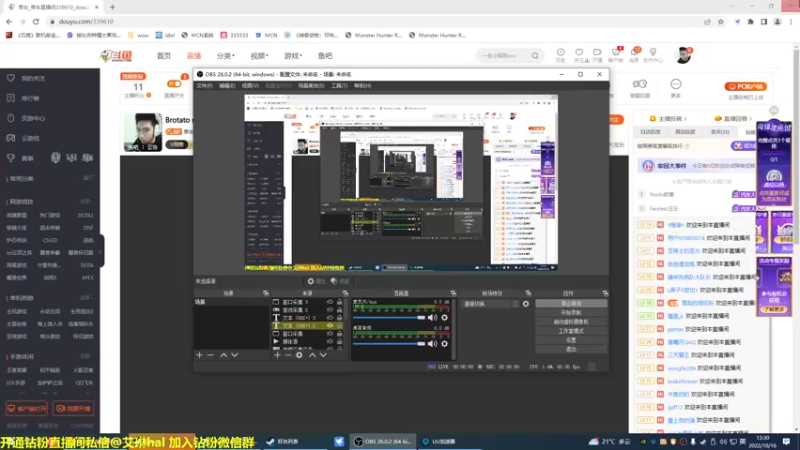Open the desktop audio settings gear
Image resolution: width=800 pixels, height=450 pixels.
point(444,344)
